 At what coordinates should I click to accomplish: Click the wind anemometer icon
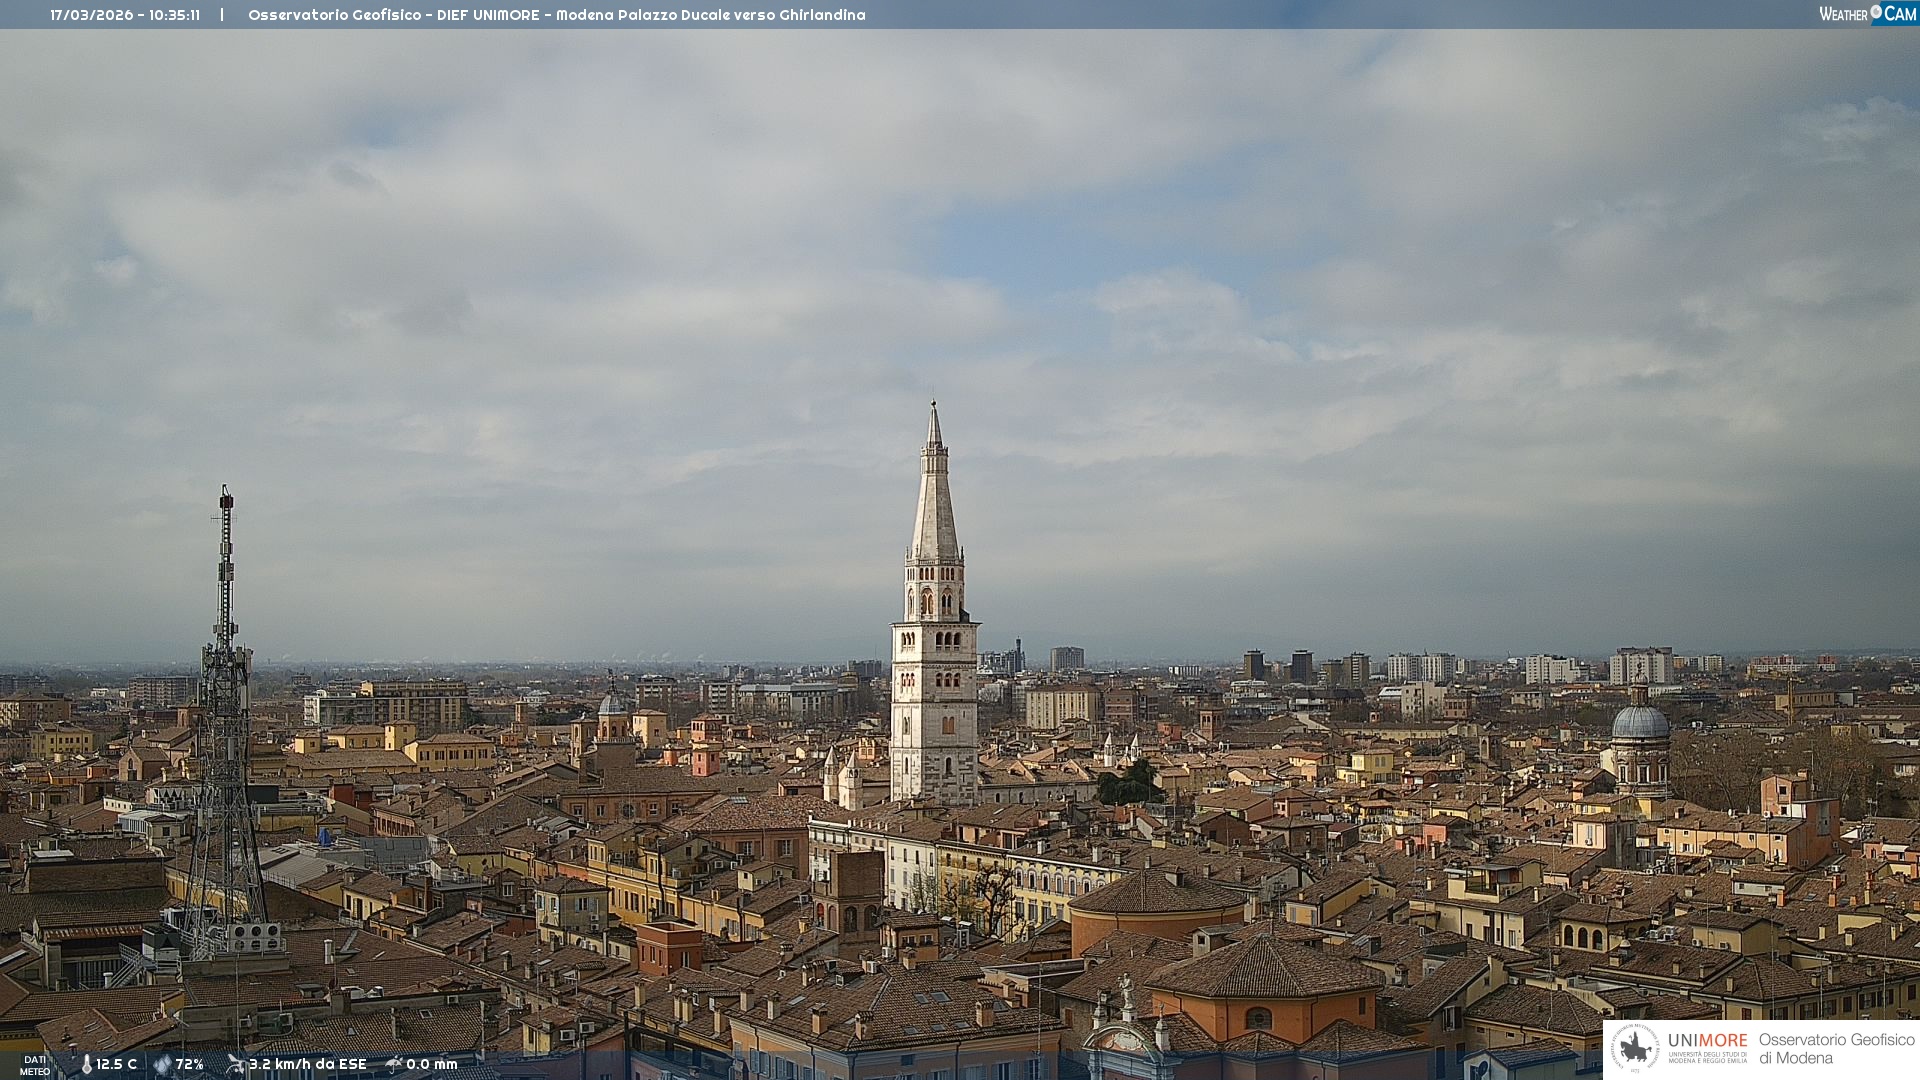[x=235, y=1064]
